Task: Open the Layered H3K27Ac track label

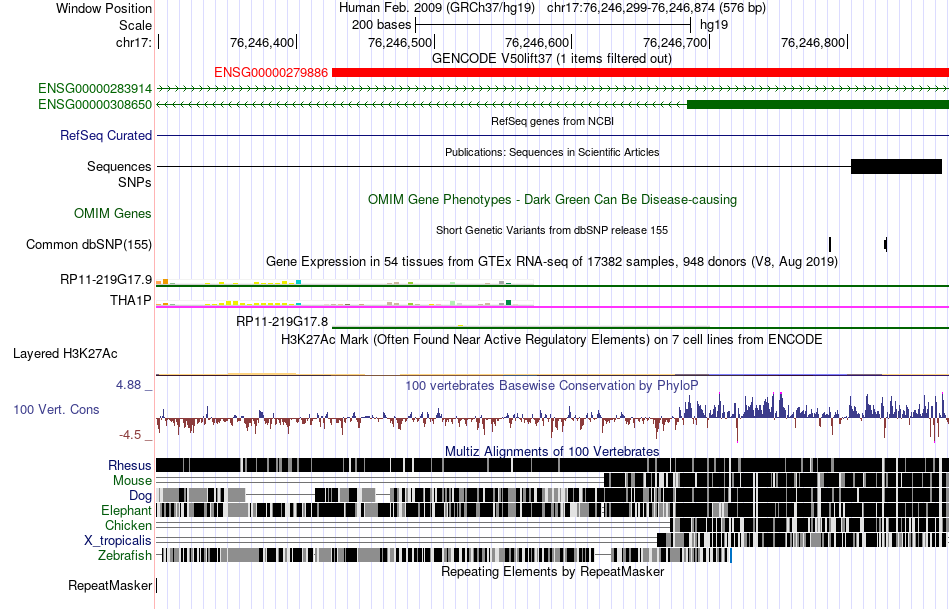Action: point(65,354)
